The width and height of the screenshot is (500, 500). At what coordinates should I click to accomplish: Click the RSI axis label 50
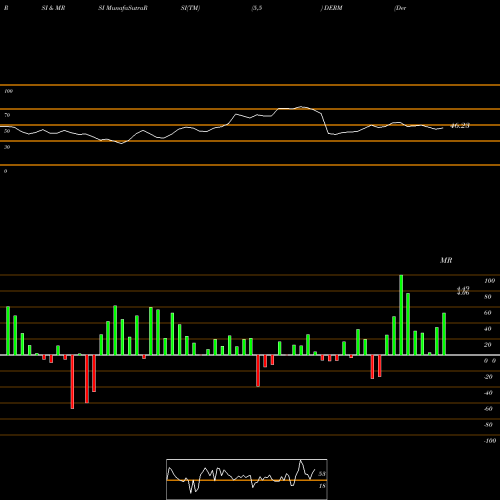7,131
